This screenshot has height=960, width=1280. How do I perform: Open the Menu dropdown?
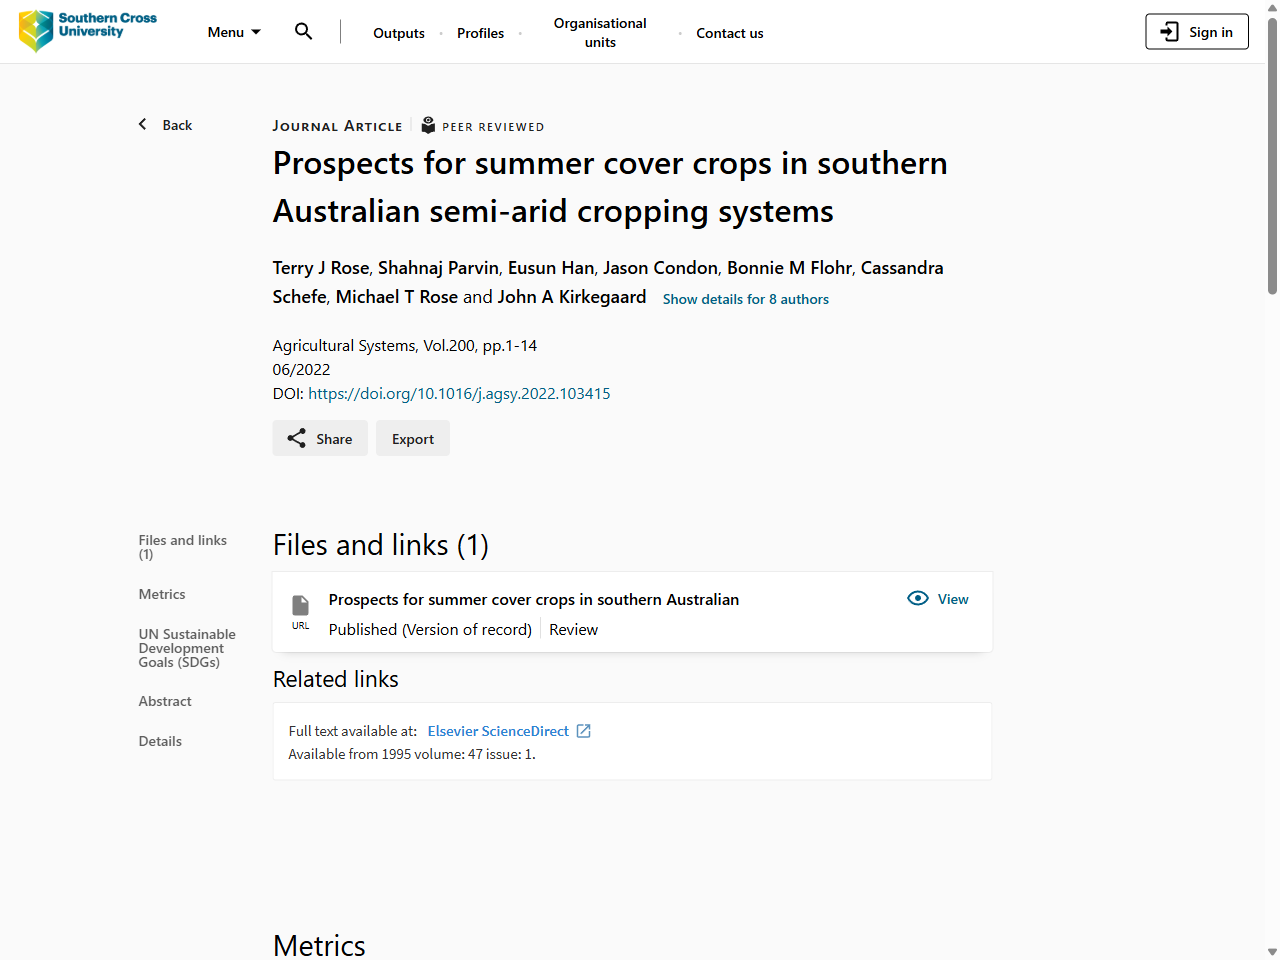point(233,31)
